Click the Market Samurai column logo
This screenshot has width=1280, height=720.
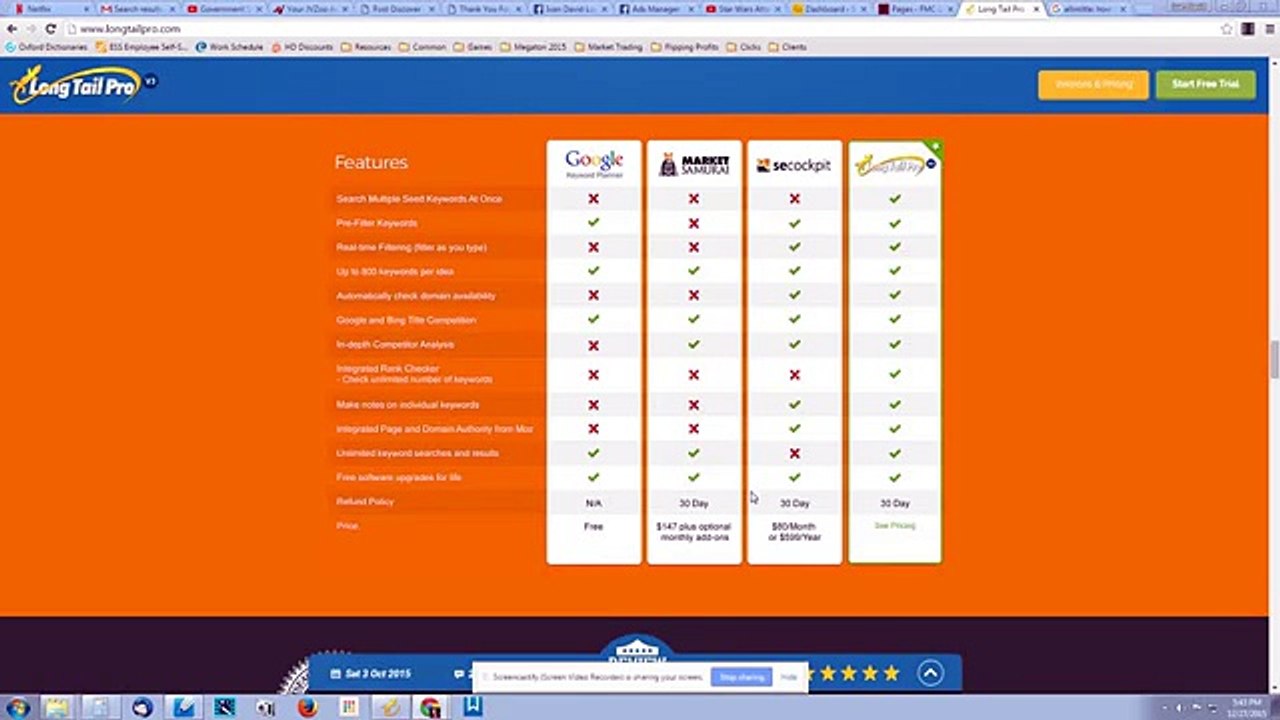694,165
